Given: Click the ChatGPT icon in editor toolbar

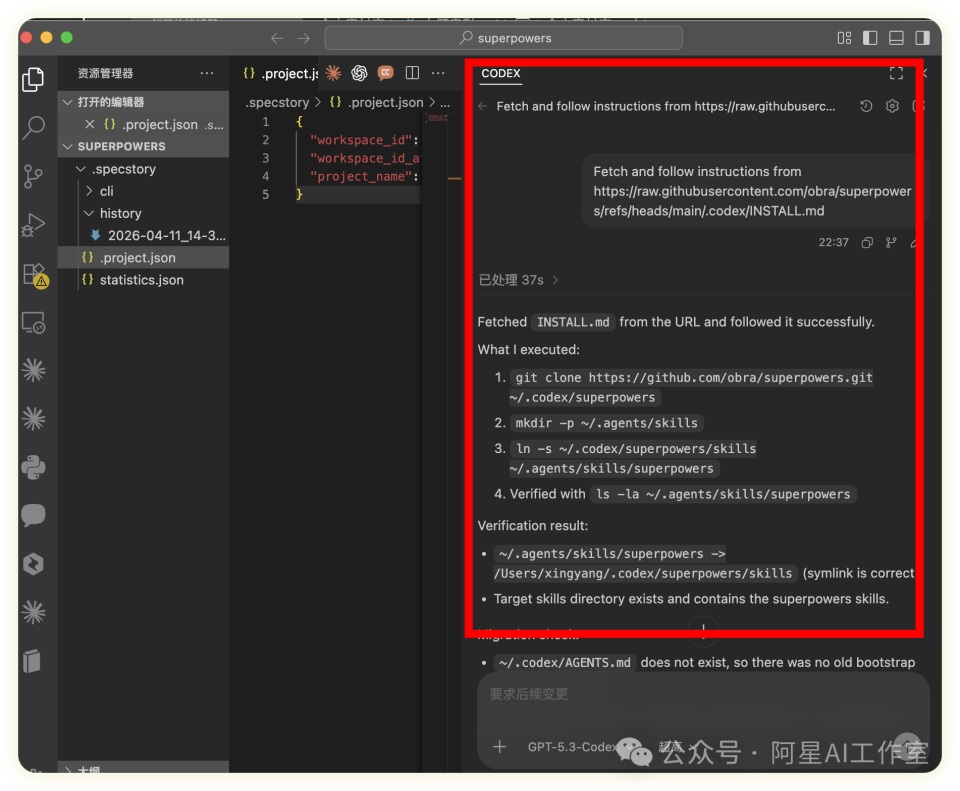Looking at the screenshot, I should pos(359,73).
